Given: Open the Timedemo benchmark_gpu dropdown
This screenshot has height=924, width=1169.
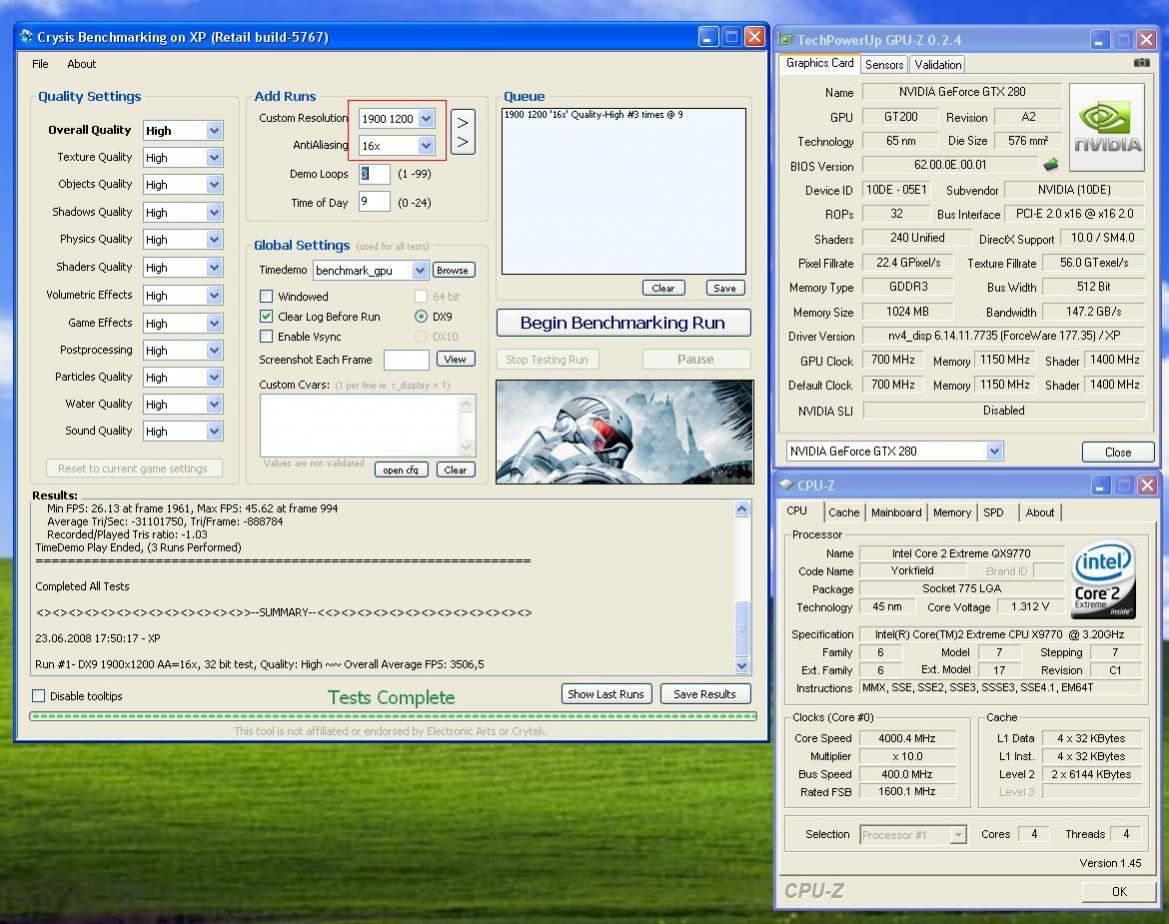Looking at the screenshot, I should (420, 270).
